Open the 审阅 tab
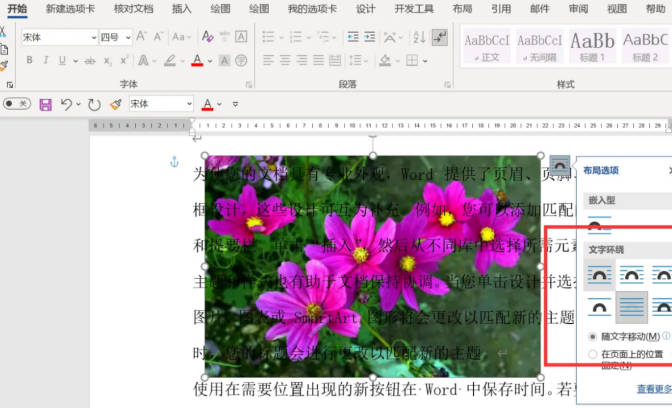672x408 pixels. 579,9
